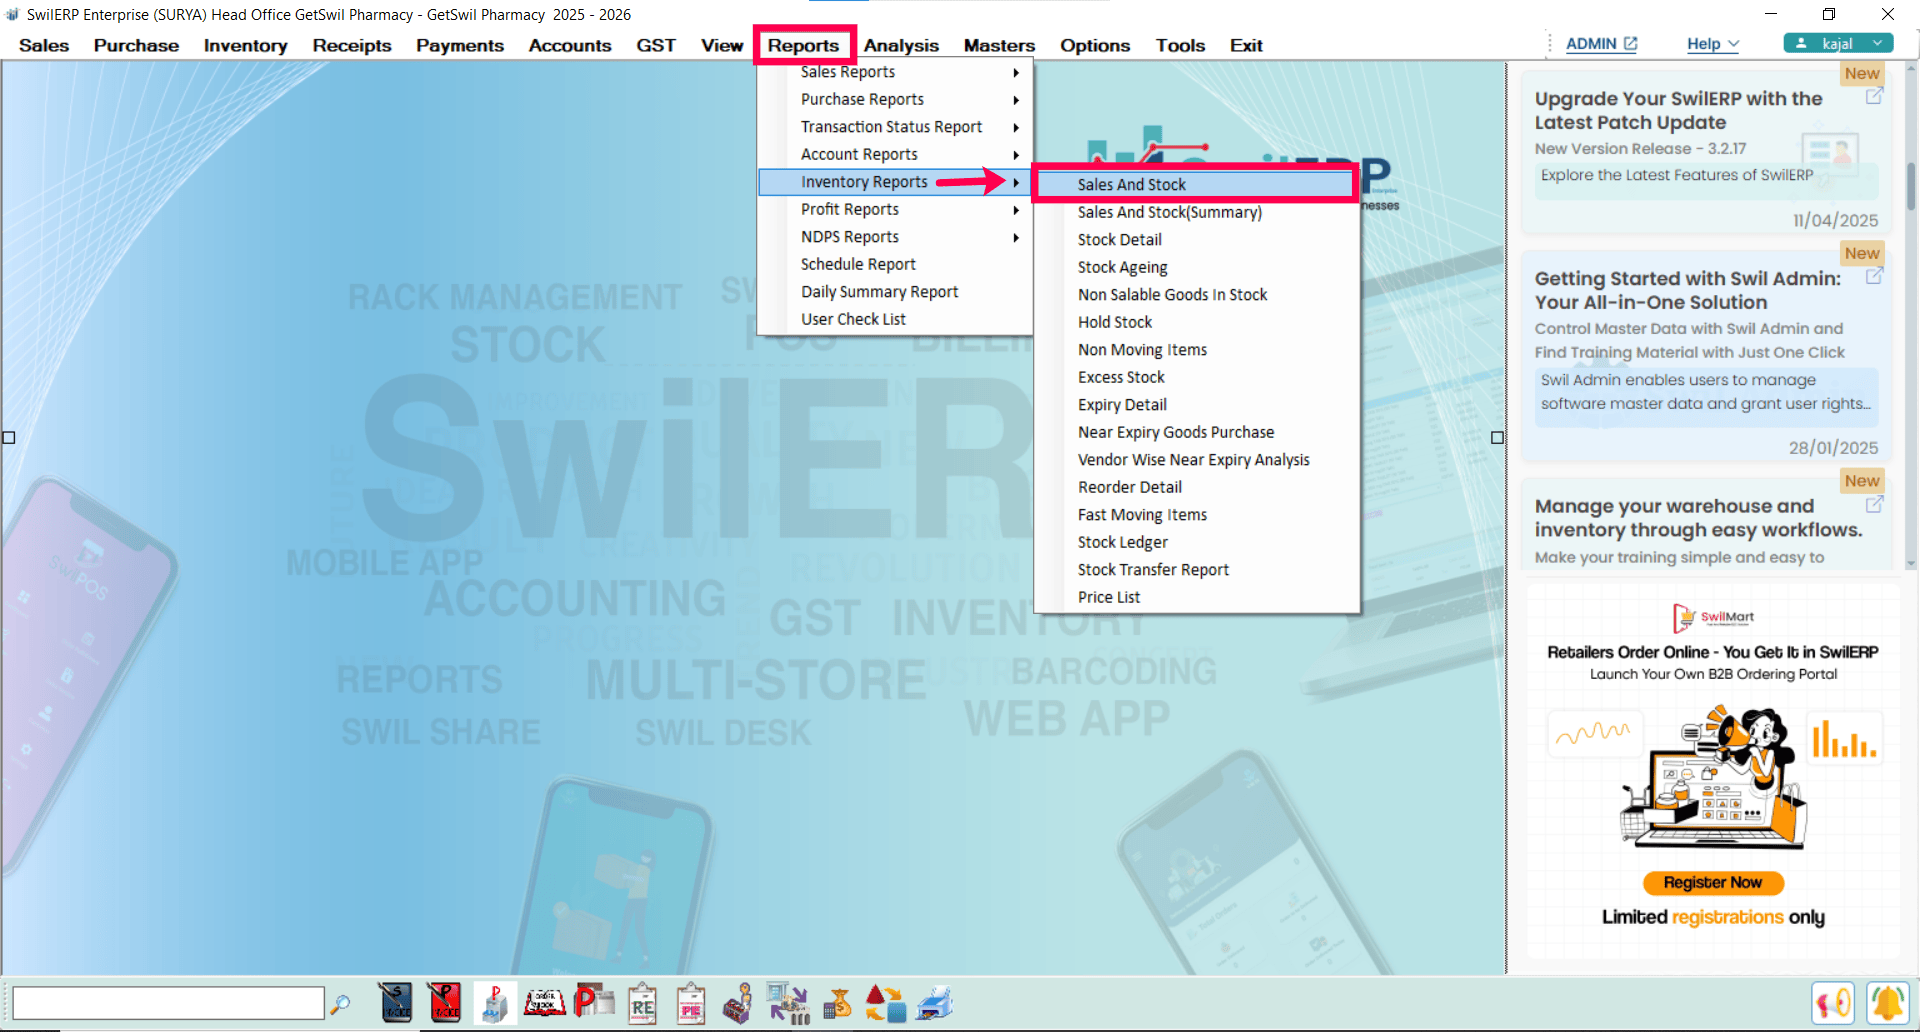Click the orange notification bell icon
This screenshot has height=1032, width=1920.
coord(1887,1003)
